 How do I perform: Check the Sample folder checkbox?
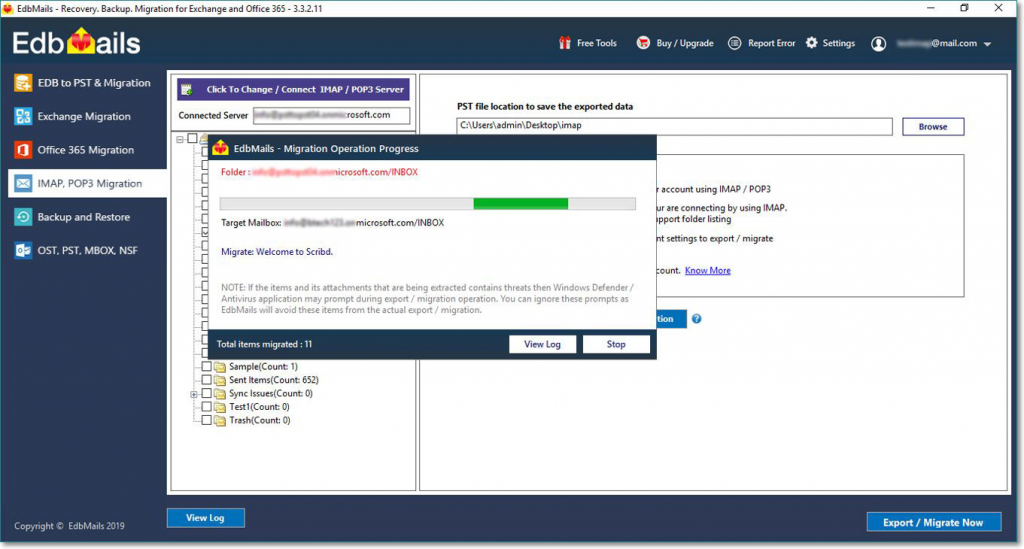click(x=206, y=366)
